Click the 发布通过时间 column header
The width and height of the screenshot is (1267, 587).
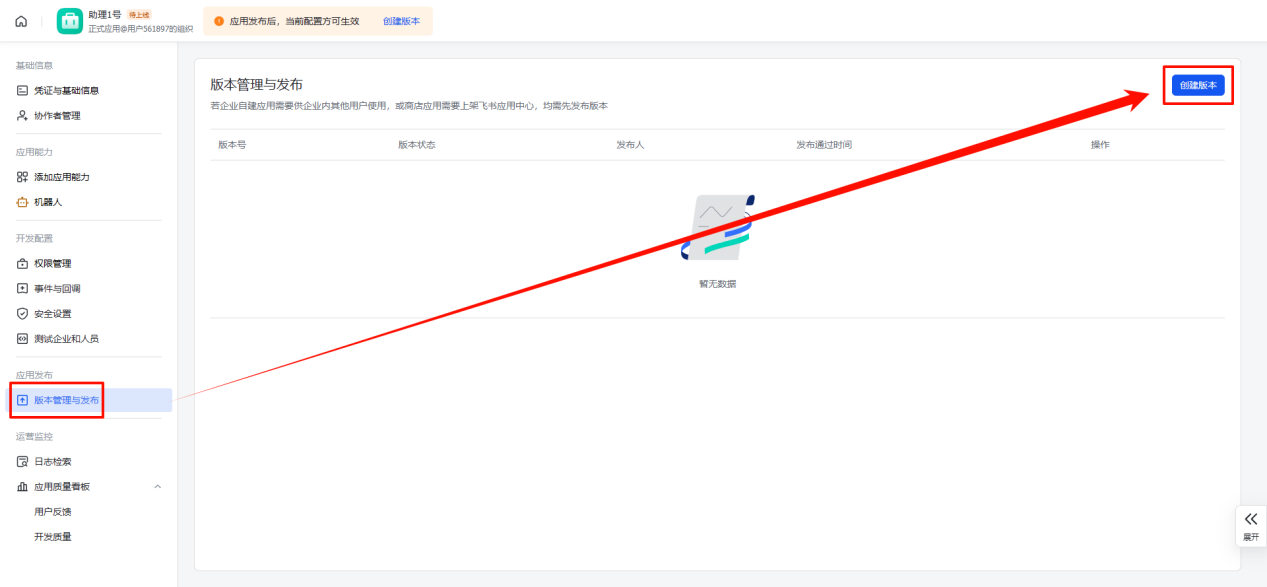click(x=824, y=145)
